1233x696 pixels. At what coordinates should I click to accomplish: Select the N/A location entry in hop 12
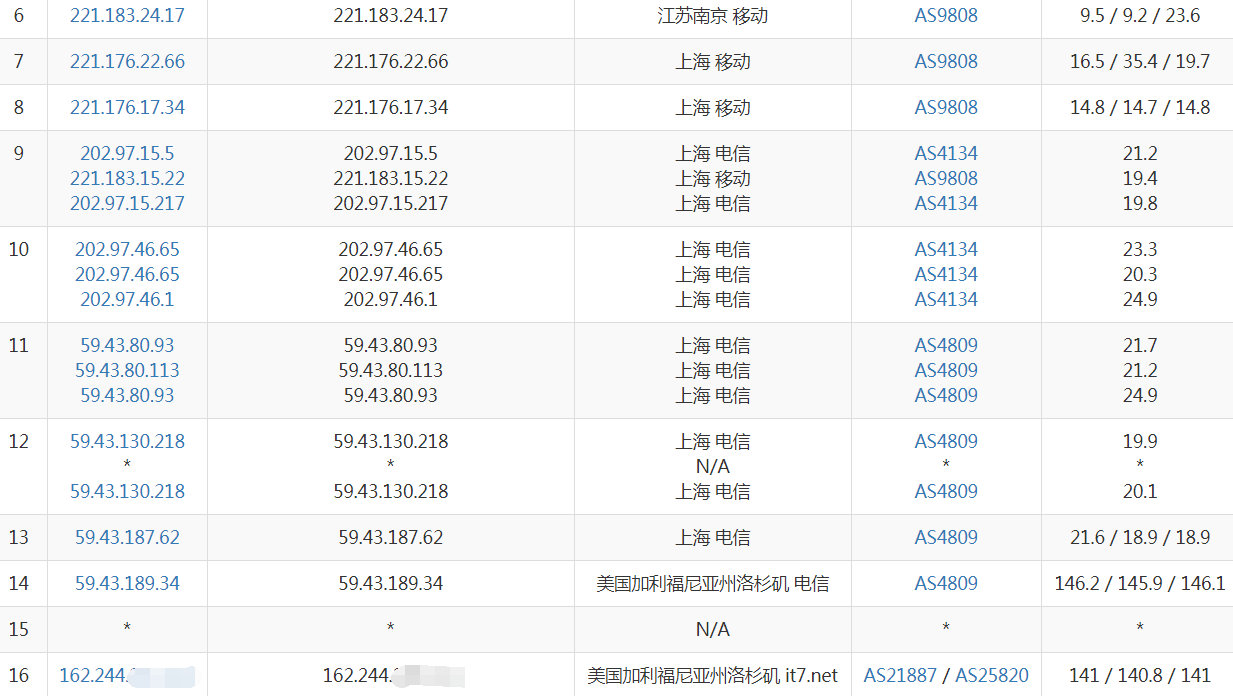tap(712, 466)
